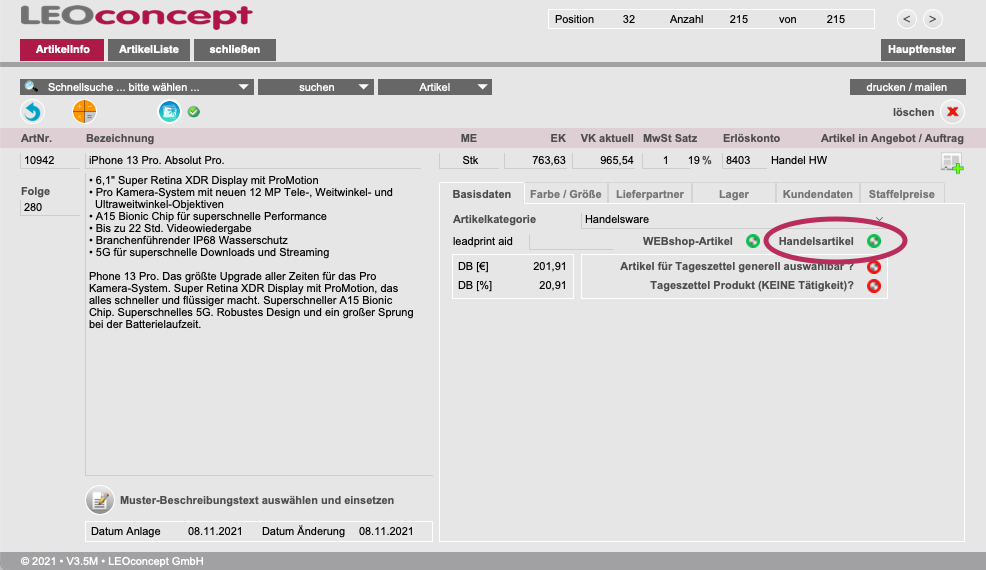Click the blue undo arrow icon
Viewport: 986px width, 570px height.
point(32,112)
